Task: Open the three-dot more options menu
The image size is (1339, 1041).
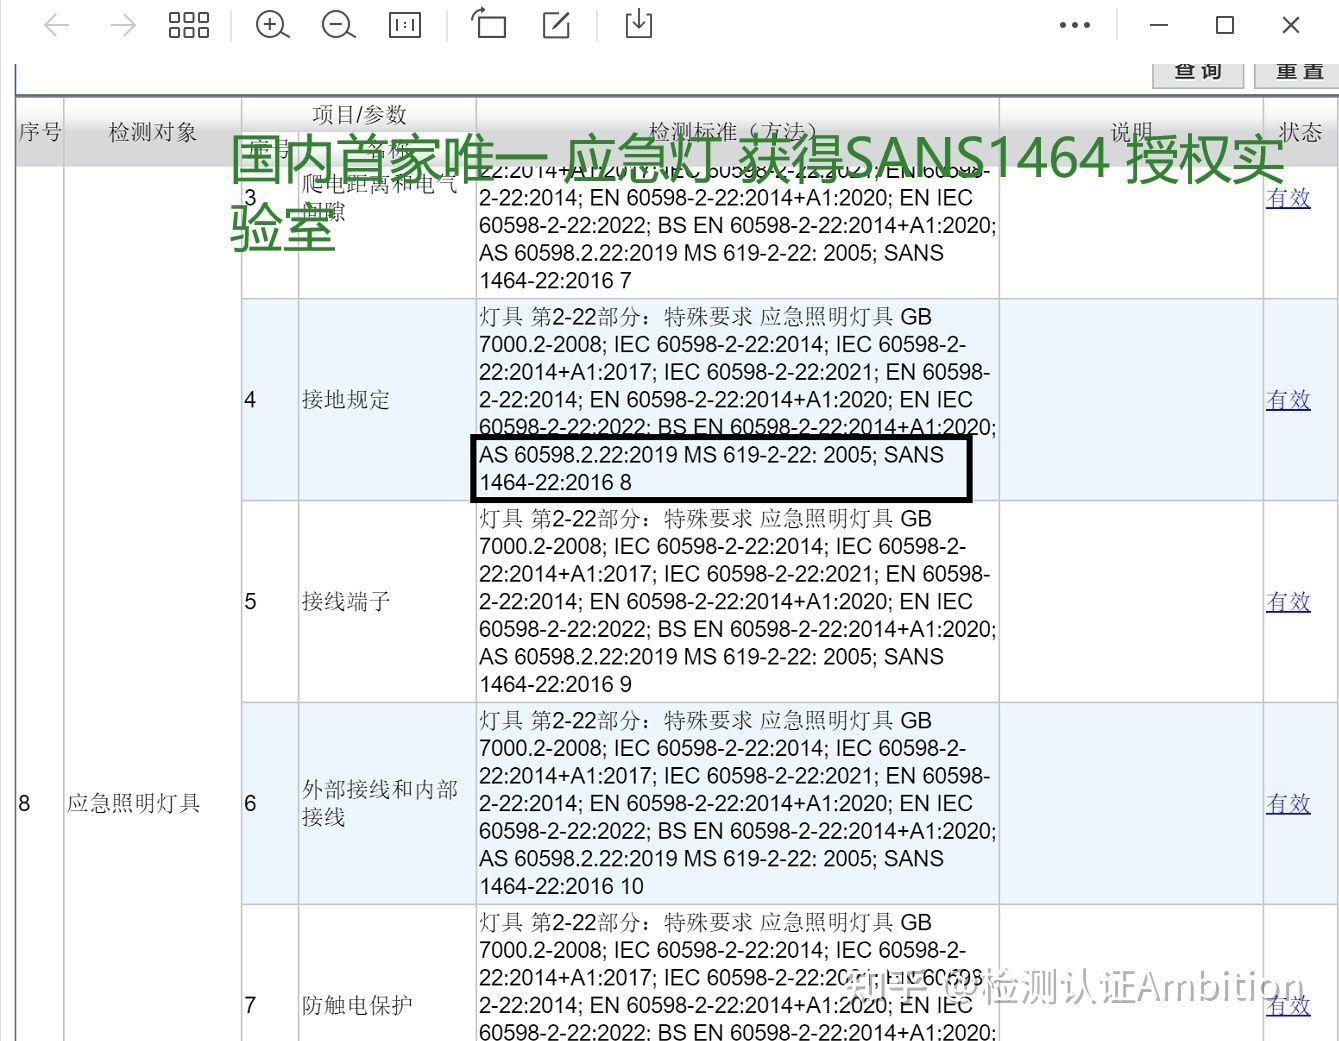Action: tap(1075, 25)
